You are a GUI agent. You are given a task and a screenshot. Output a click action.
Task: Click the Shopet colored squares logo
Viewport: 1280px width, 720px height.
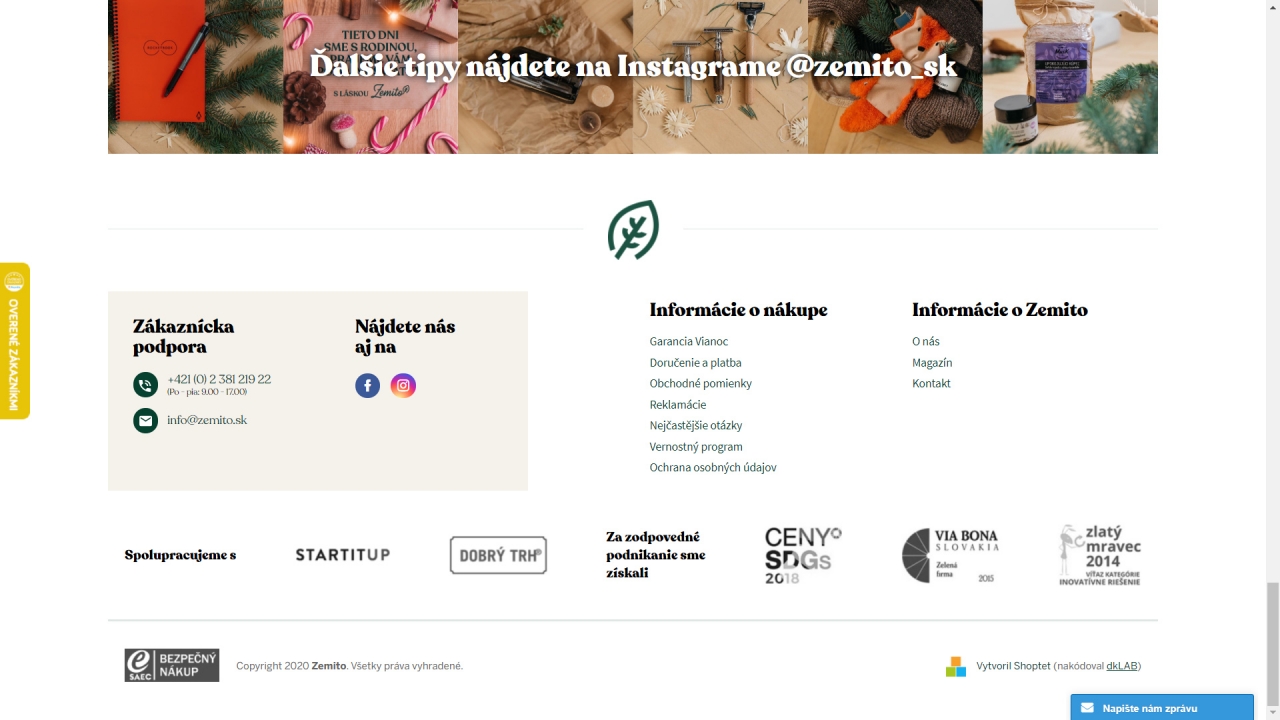956,666
